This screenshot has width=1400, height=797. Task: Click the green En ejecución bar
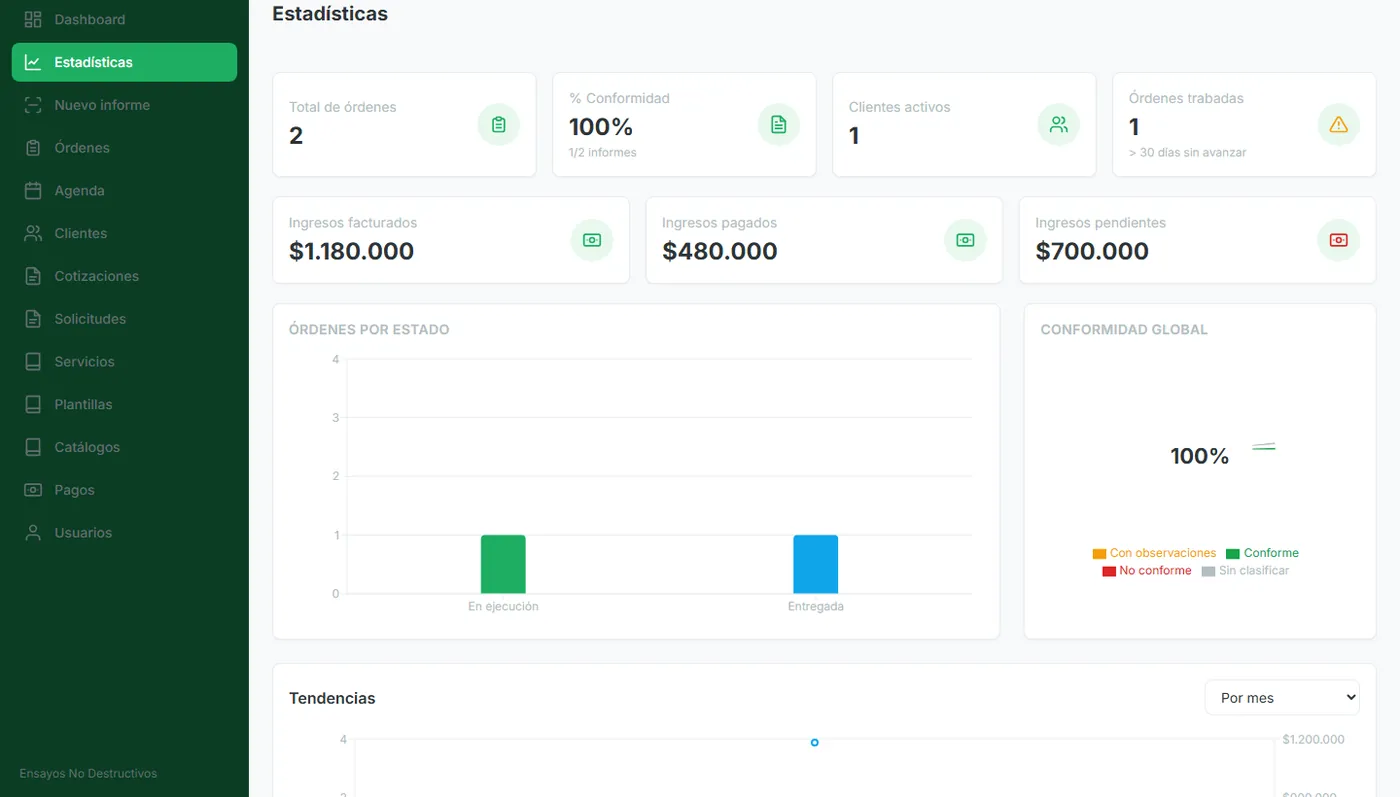point(503,564)
